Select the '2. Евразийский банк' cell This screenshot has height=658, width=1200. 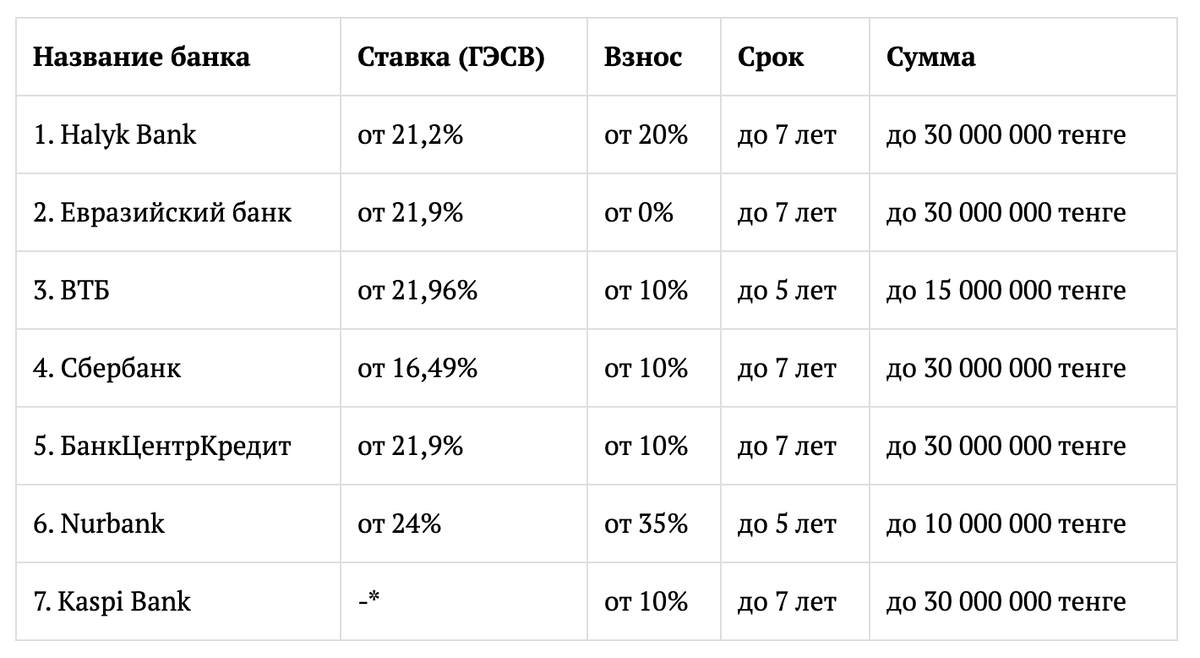point(162,213)
